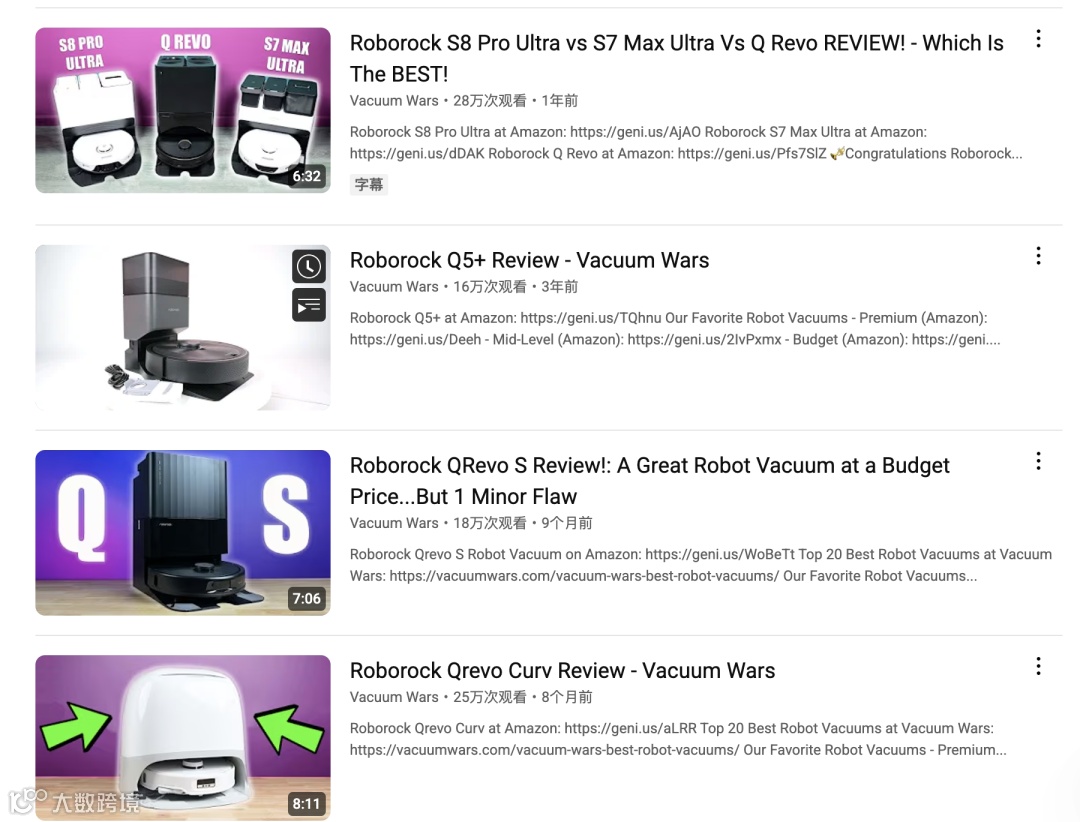Open the QRevo S video thumbnail
The image size is (1080, 822).
(183, 533)
